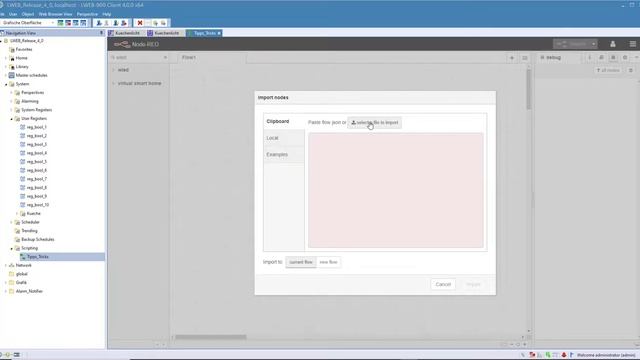Open the flow list icon next to plus
640x360 pixels.
click(x=524, y=58)
